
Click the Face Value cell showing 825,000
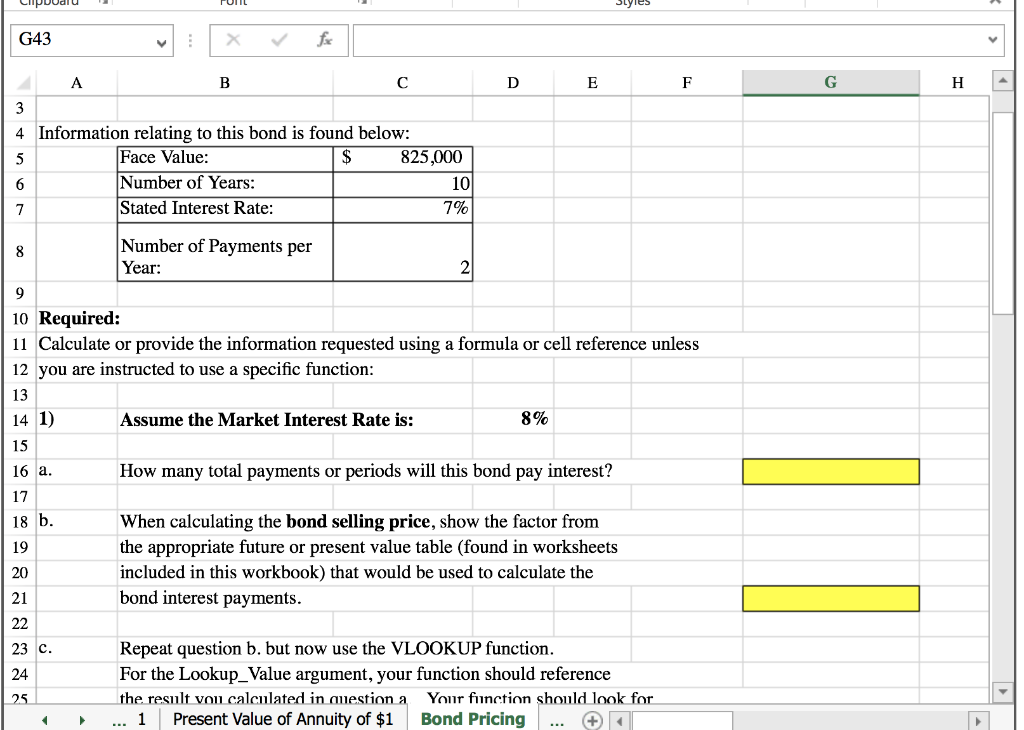pyautogui.click(x=402, y=158)
